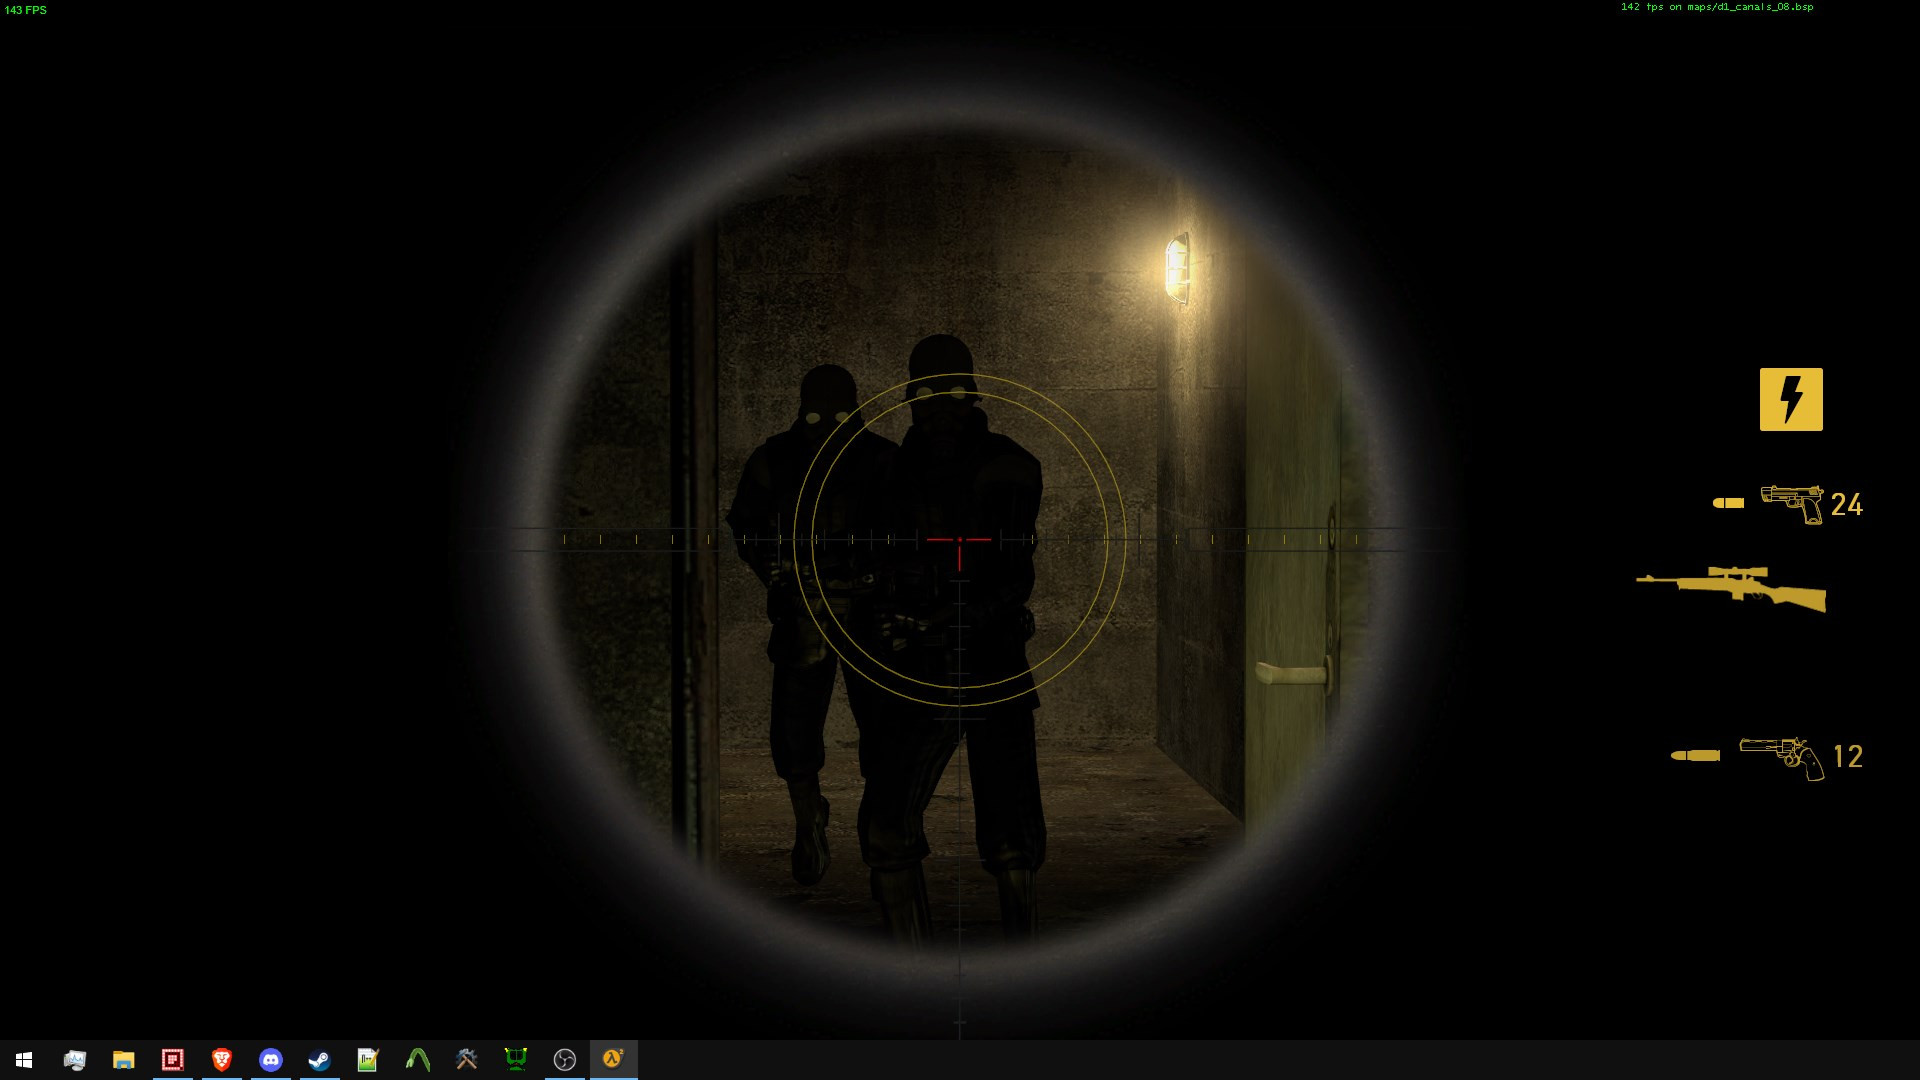
Task: Open Steam from the taskbar
Action: click(x=319, y=1060)
